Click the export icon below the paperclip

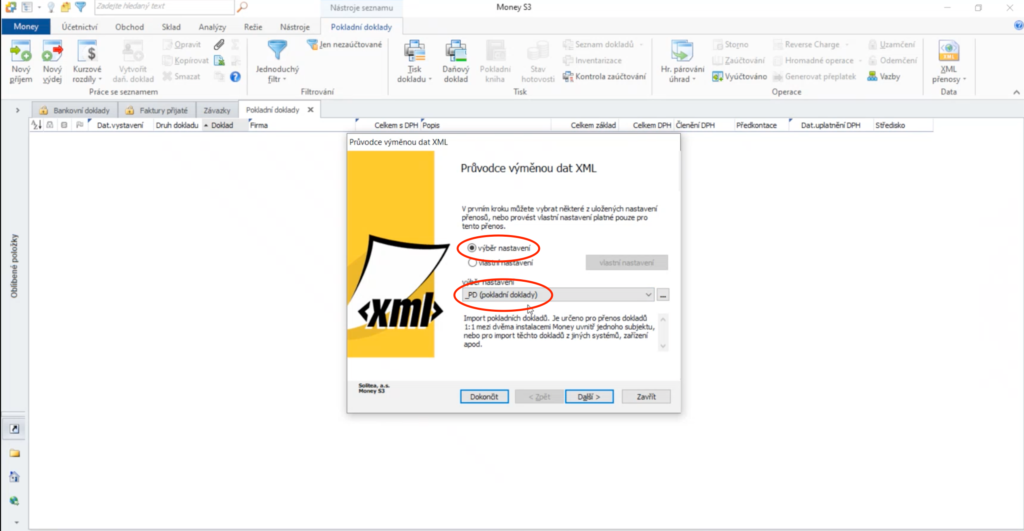219,60
